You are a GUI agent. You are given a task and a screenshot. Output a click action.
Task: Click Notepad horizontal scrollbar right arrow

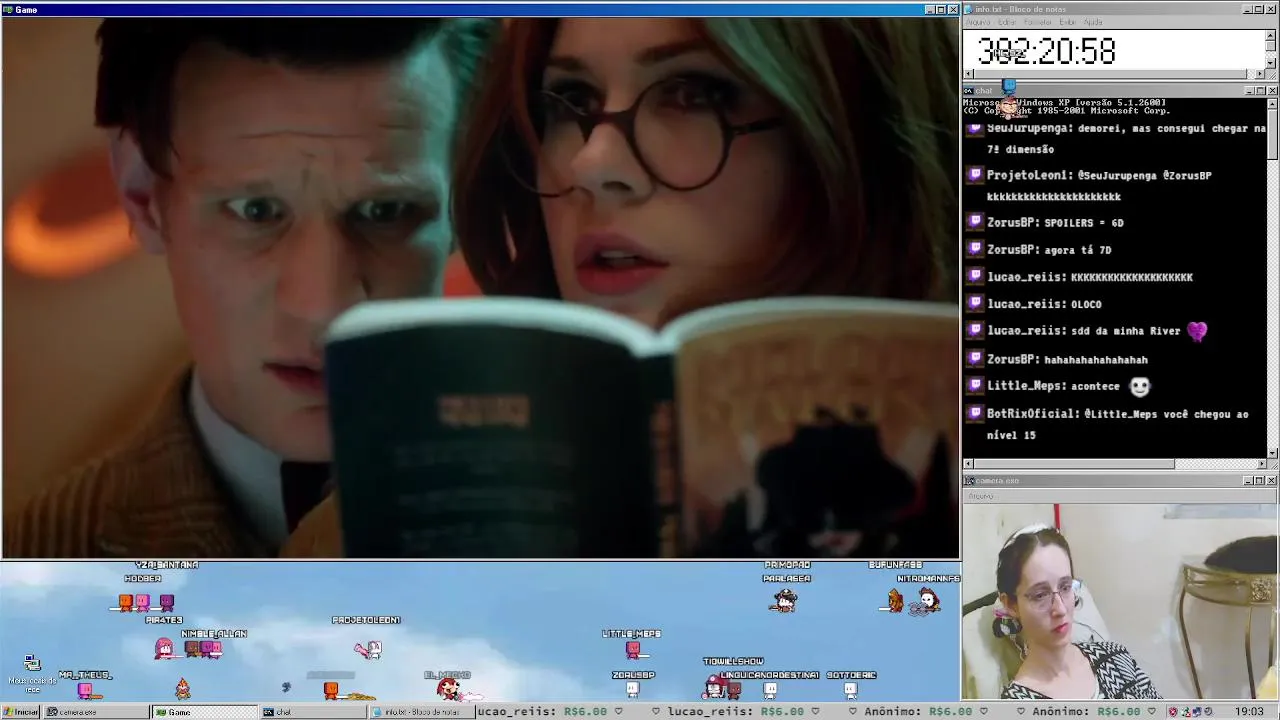1260,74
